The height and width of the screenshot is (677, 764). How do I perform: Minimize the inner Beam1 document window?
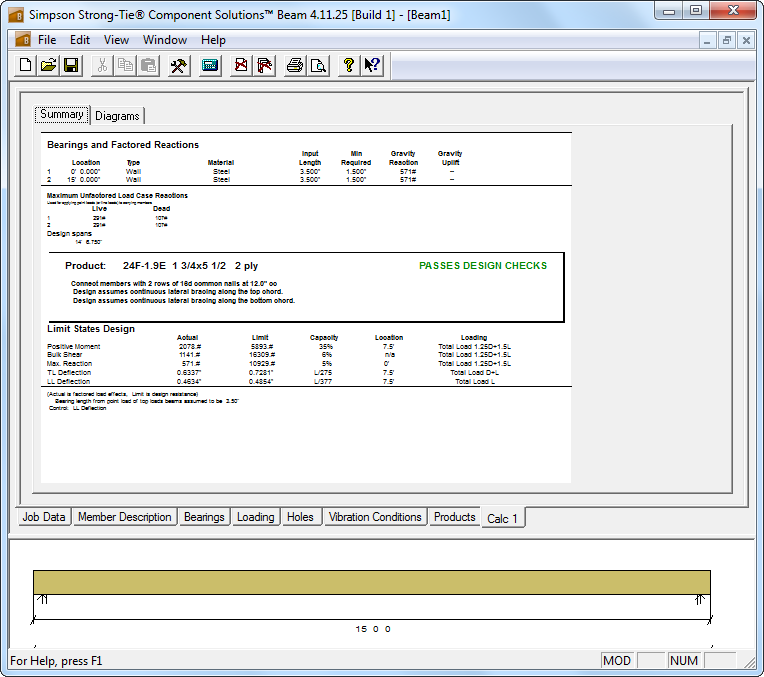tap(707, 40)
